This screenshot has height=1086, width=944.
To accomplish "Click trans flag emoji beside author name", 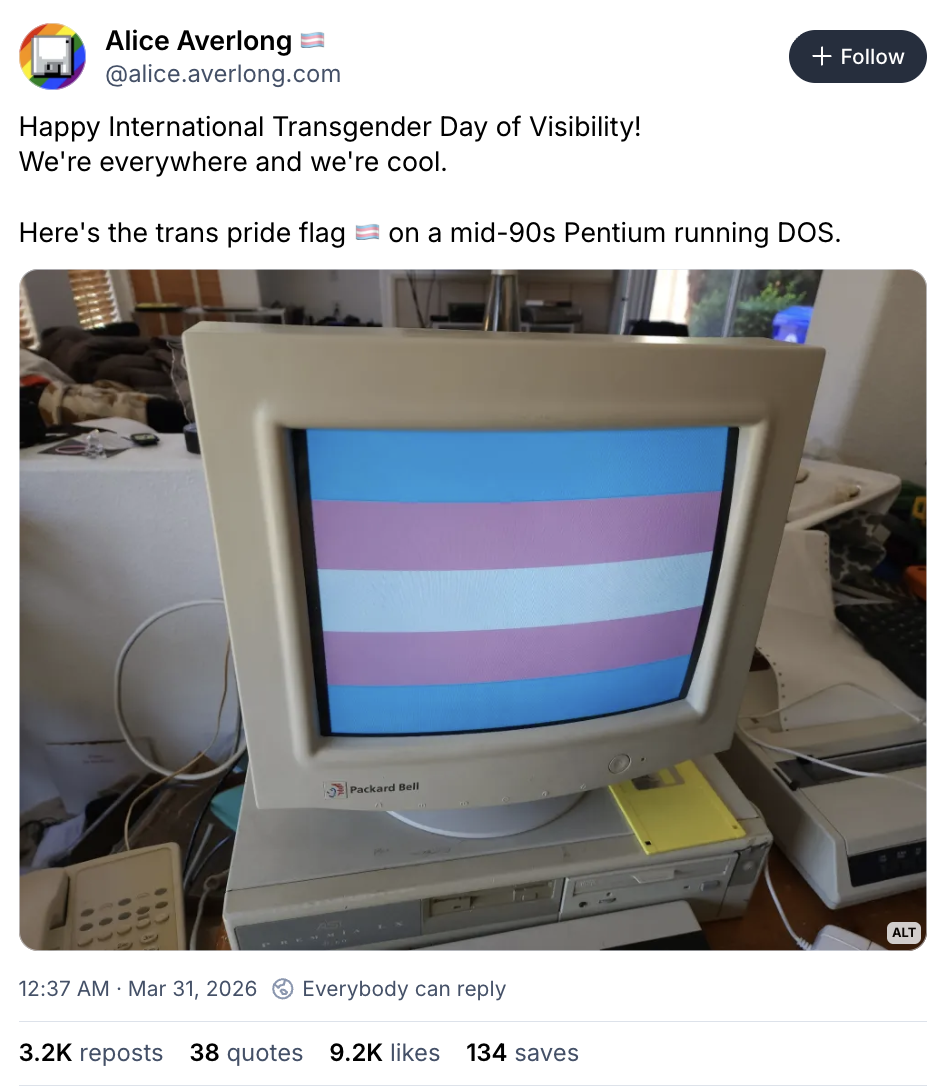I will (312, 41).
